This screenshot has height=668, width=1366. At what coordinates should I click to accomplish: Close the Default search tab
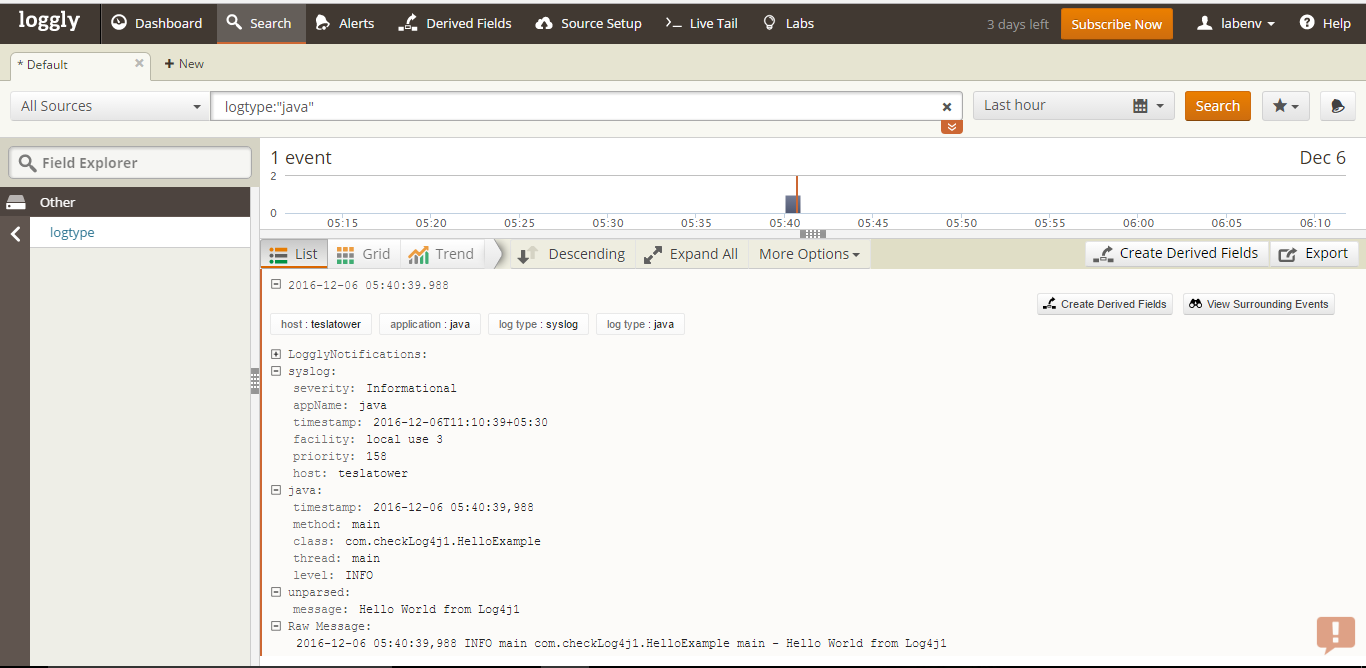click(139, 63)
